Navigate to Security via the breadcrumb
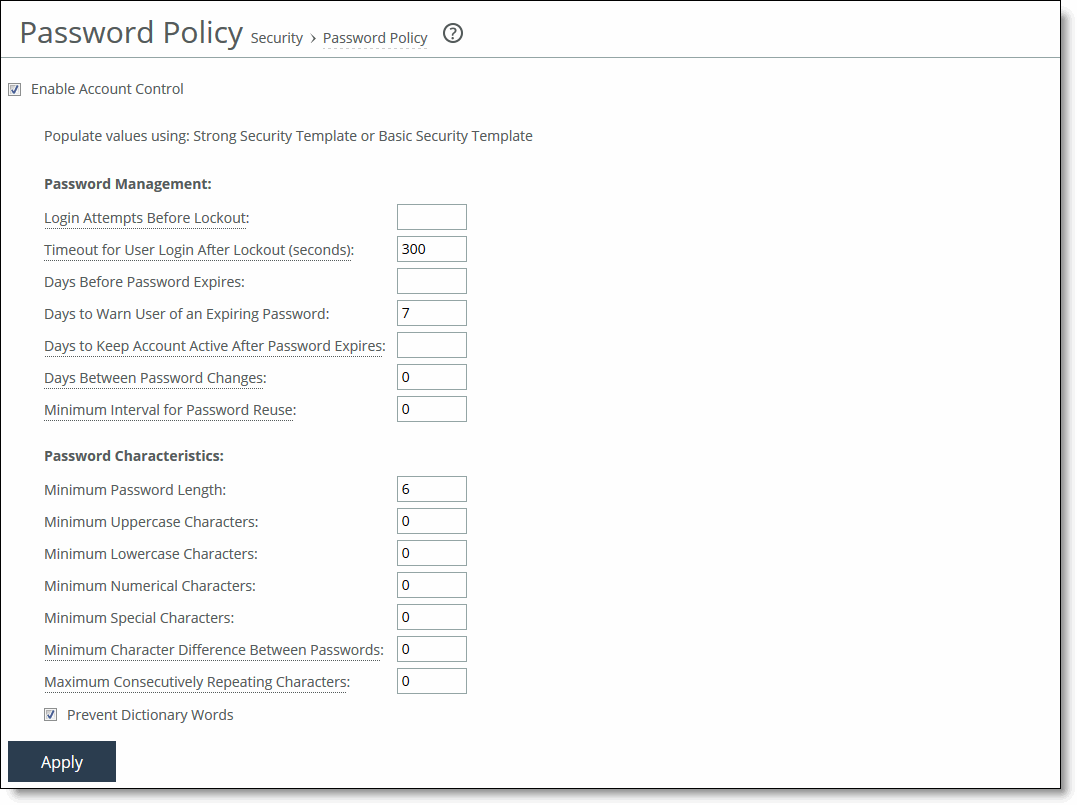Image resolution: width=1077 pixels, height=805 pixels. [x=276, y=38]
